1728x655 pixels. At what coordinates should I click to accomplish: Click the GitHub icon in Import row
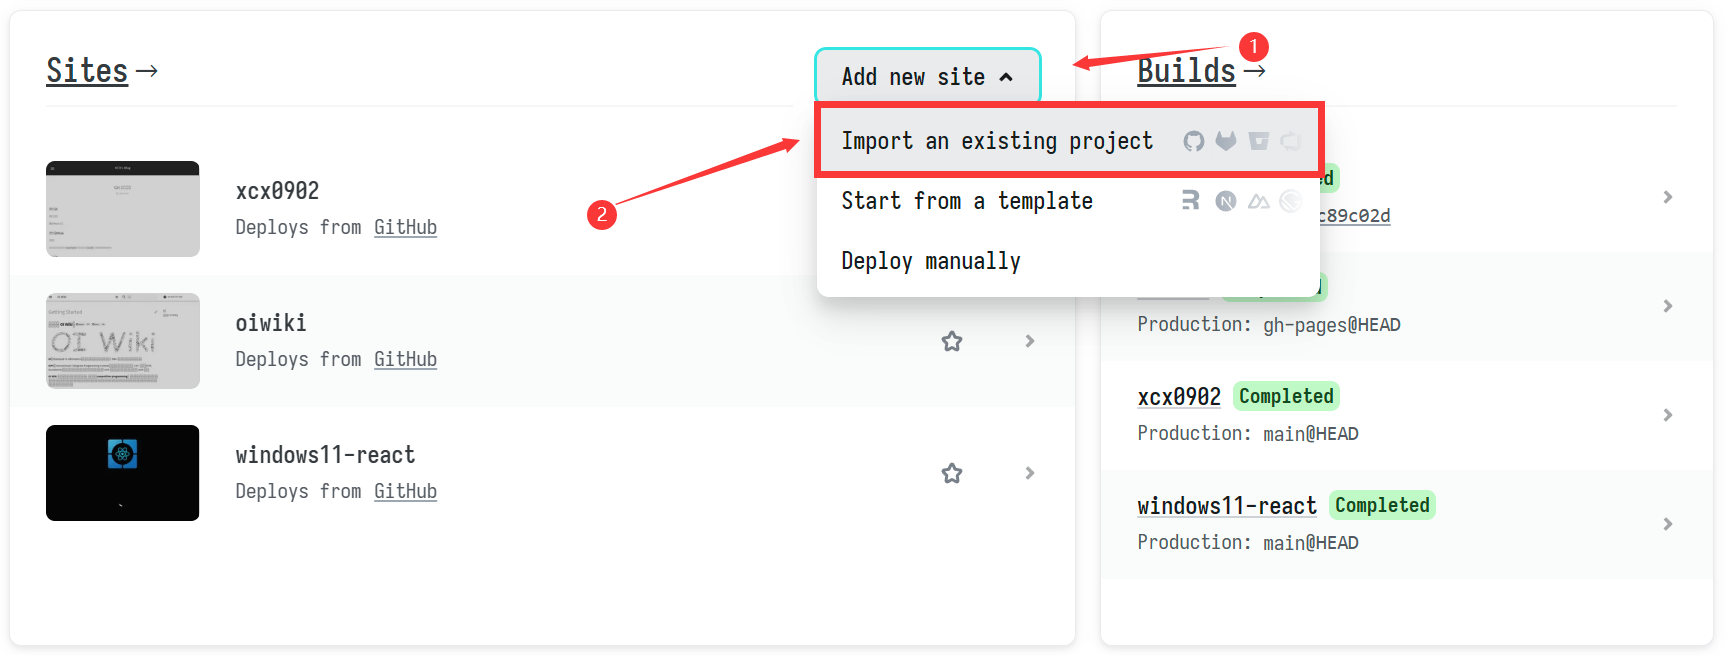coord(1193,141)
